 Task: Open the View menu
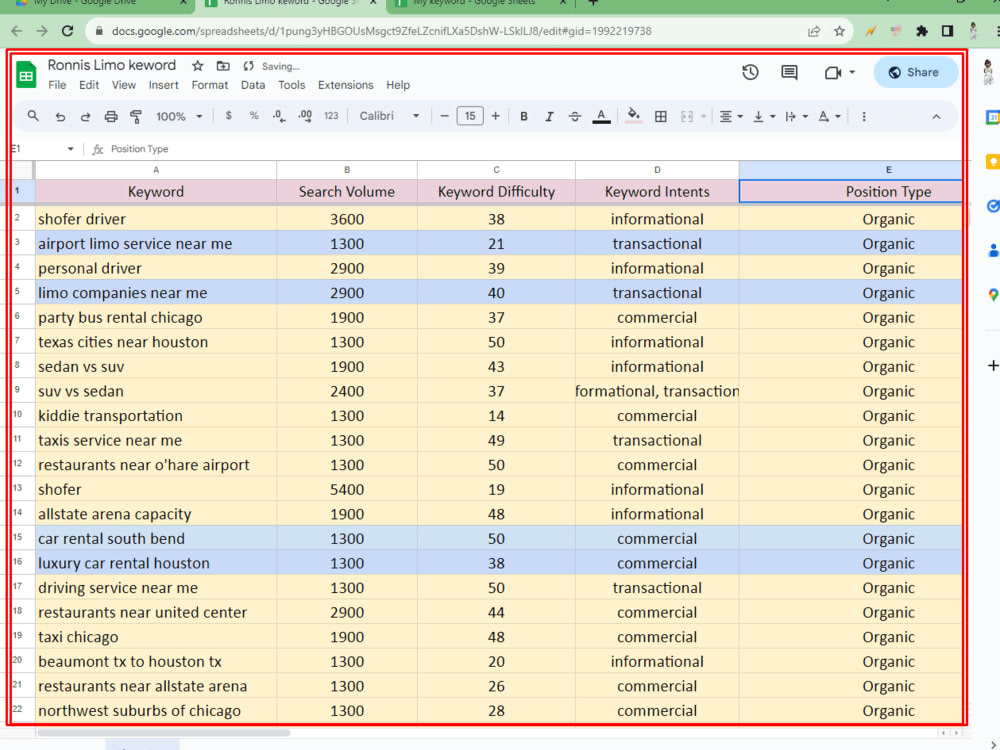124,85
